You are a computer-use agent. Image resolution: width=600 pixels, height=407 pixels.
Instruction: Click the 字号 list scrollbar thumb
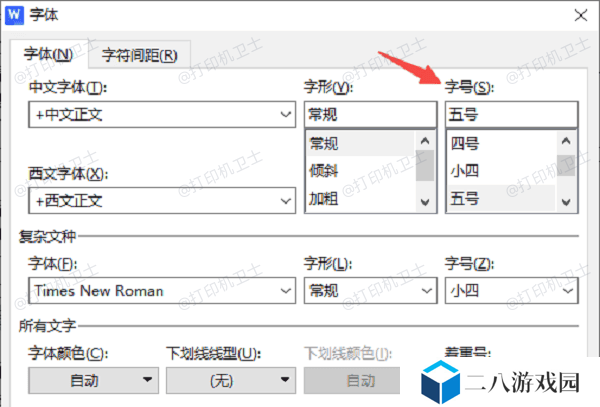click(x=566, y=165)
